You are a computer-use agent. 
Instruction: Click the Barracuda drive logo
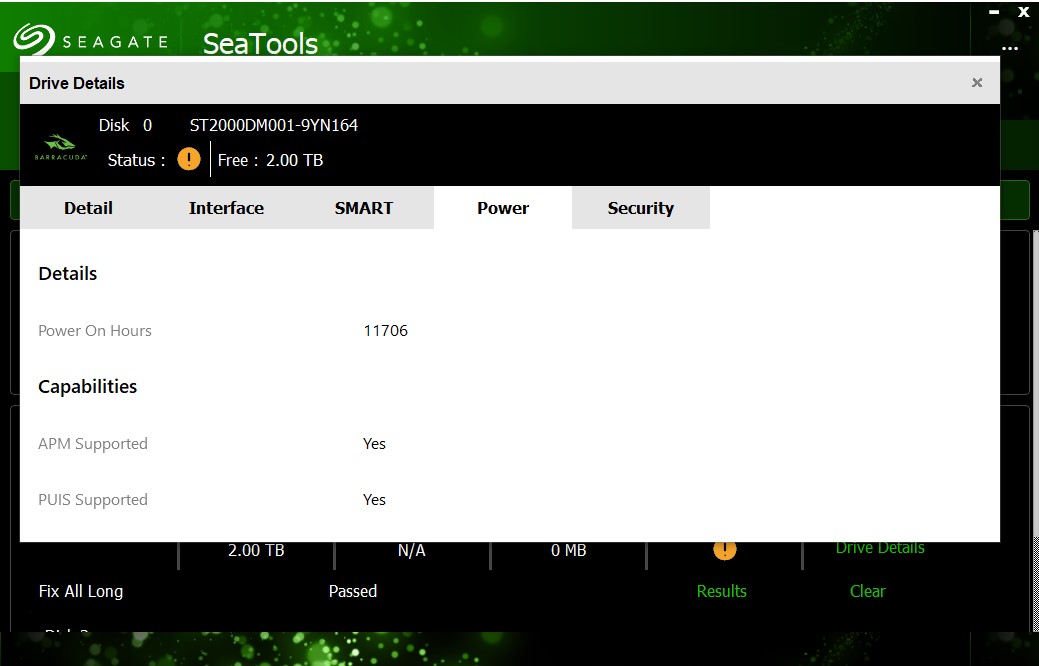click(x=62, y=148)
